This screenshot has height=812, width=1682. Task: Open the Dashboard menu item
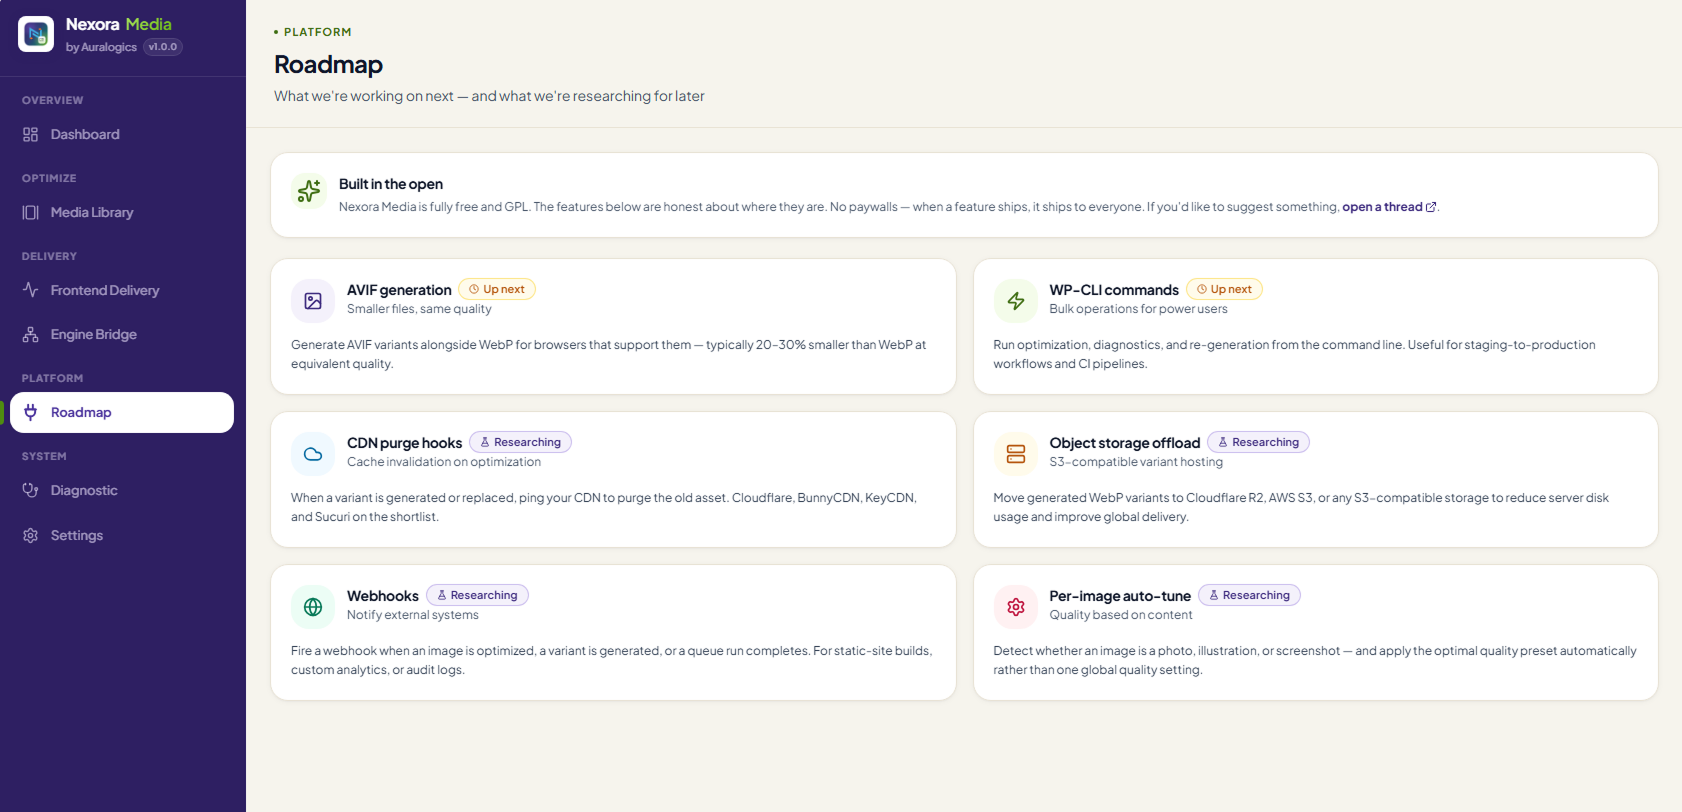(122, 134)
